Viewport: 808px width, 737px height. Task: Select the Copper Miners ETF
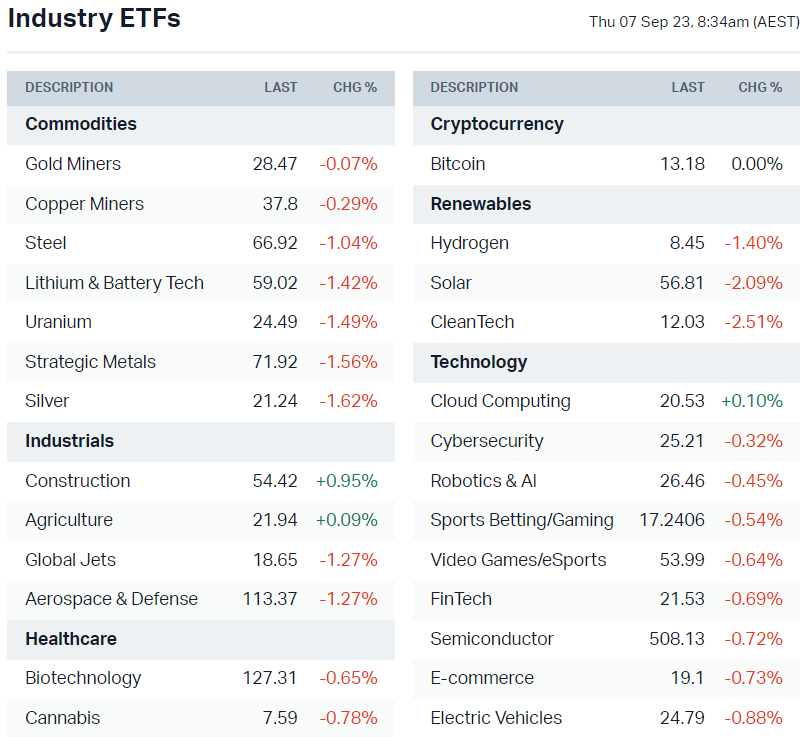(84, 204)
